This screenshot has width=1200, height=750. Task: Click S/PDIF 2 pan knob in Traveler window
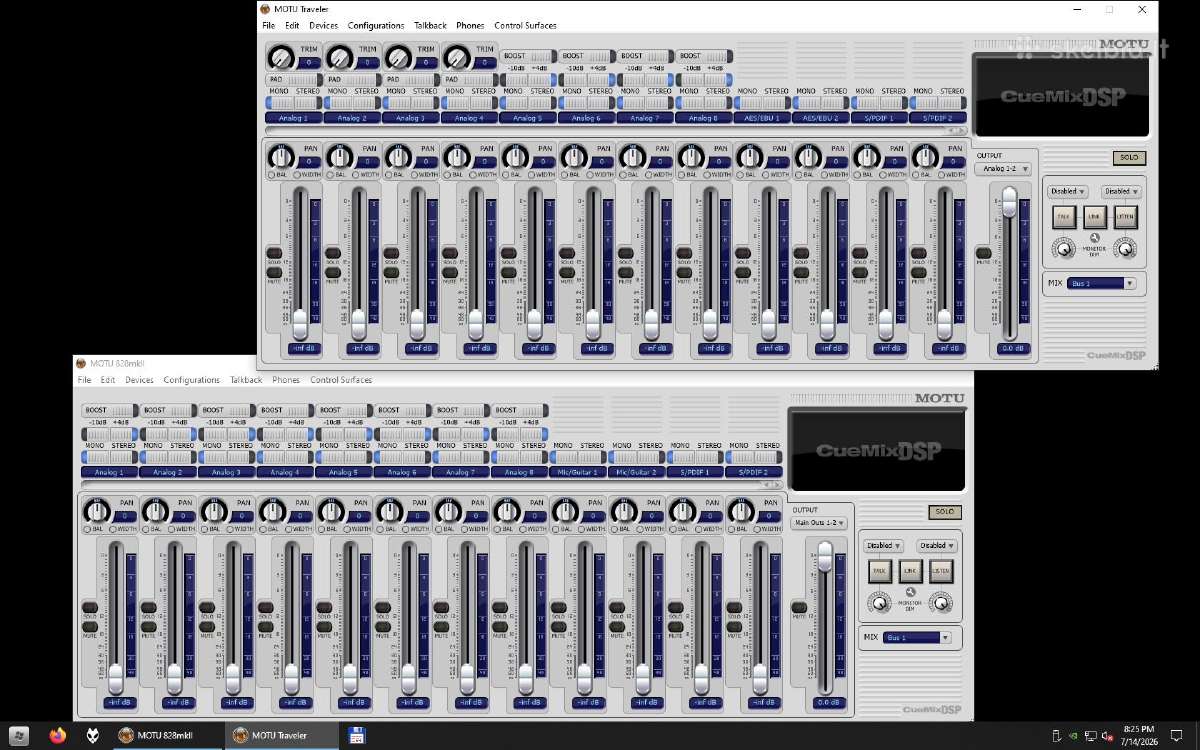tap(925, 156)
